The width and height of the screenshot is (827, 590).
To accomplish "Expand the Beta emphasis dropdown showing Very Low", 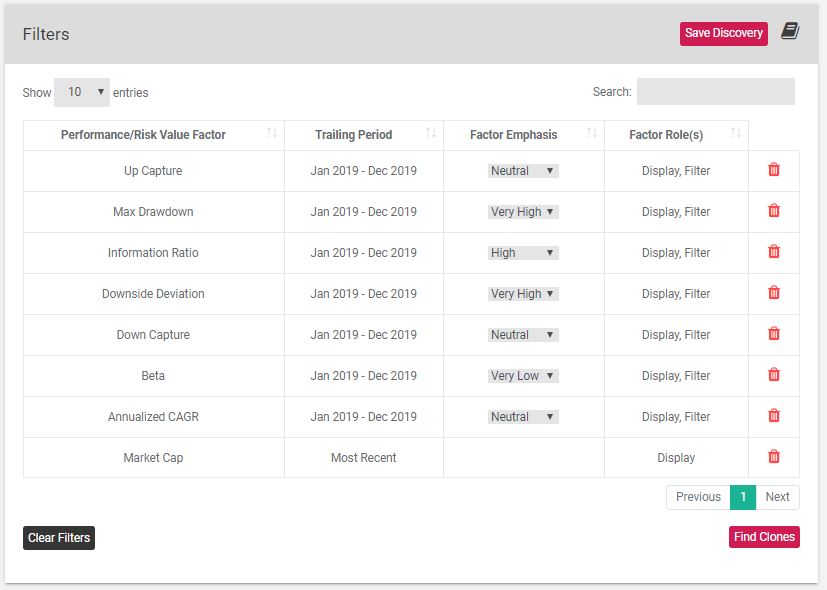I will (x=523, y=376).
